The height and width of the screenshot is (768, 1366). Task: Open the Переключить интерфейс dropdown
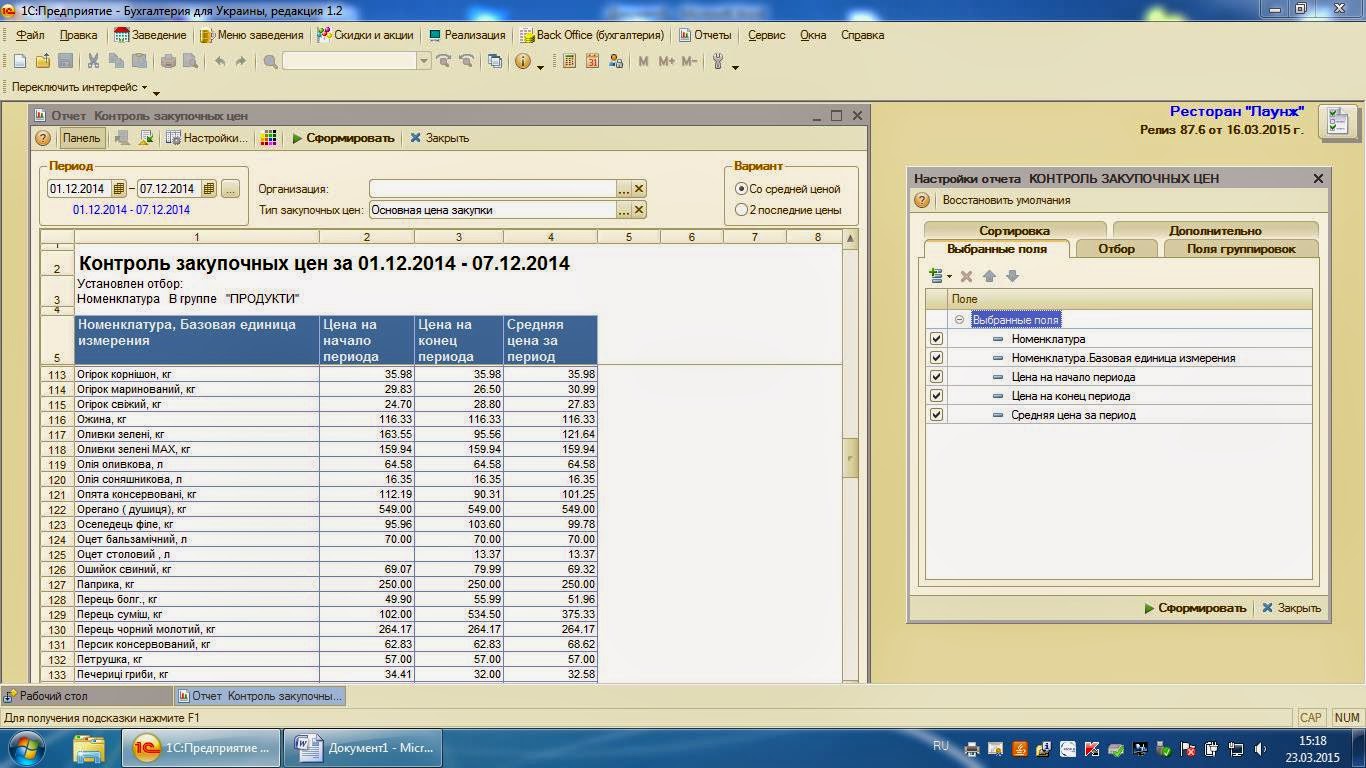80,87
